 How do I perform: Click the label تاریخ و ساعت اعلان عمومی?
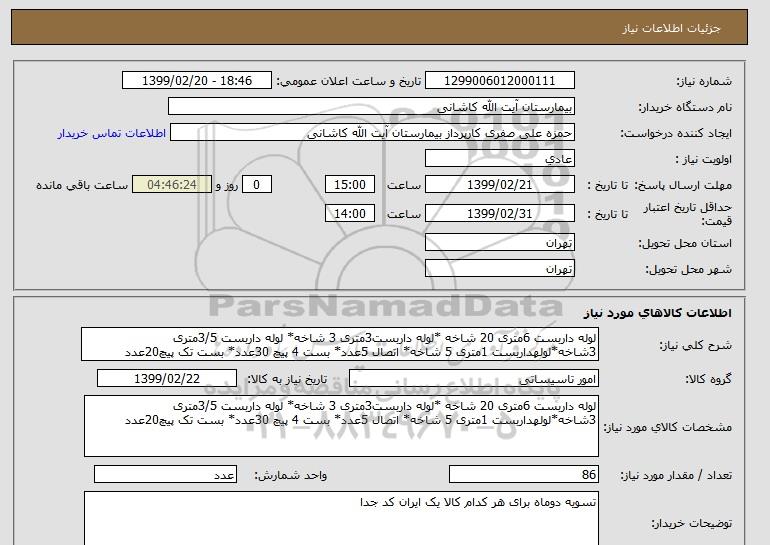(x=349, y=81)
